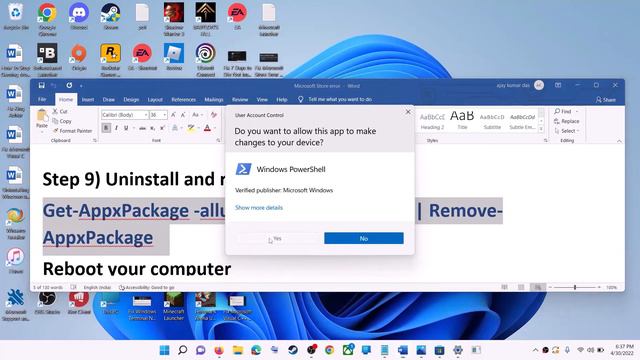Toggle Italic formatting
Image resolution: width=640 pixels, height=360 pixels.
pos(116,128)
